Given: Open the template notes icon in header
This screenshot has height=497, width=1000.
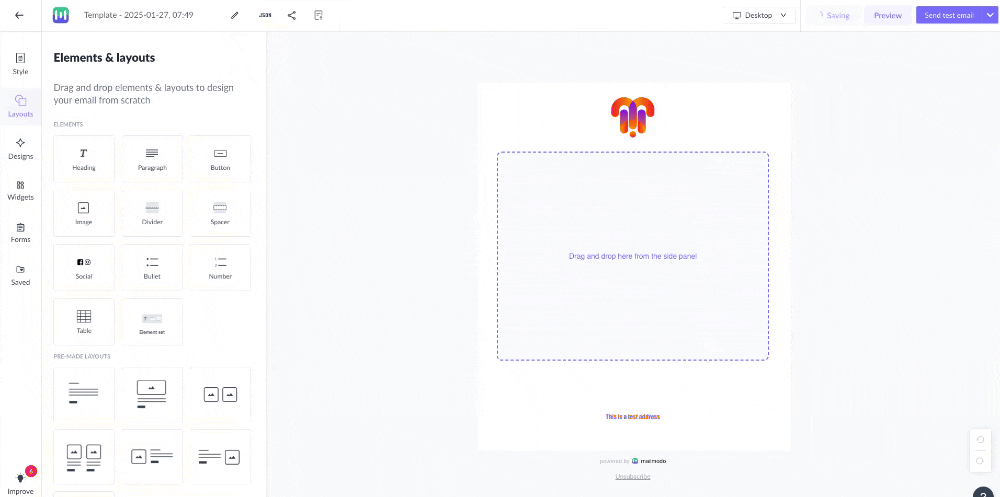Looking at the screenshot, I should pos(318,15).
